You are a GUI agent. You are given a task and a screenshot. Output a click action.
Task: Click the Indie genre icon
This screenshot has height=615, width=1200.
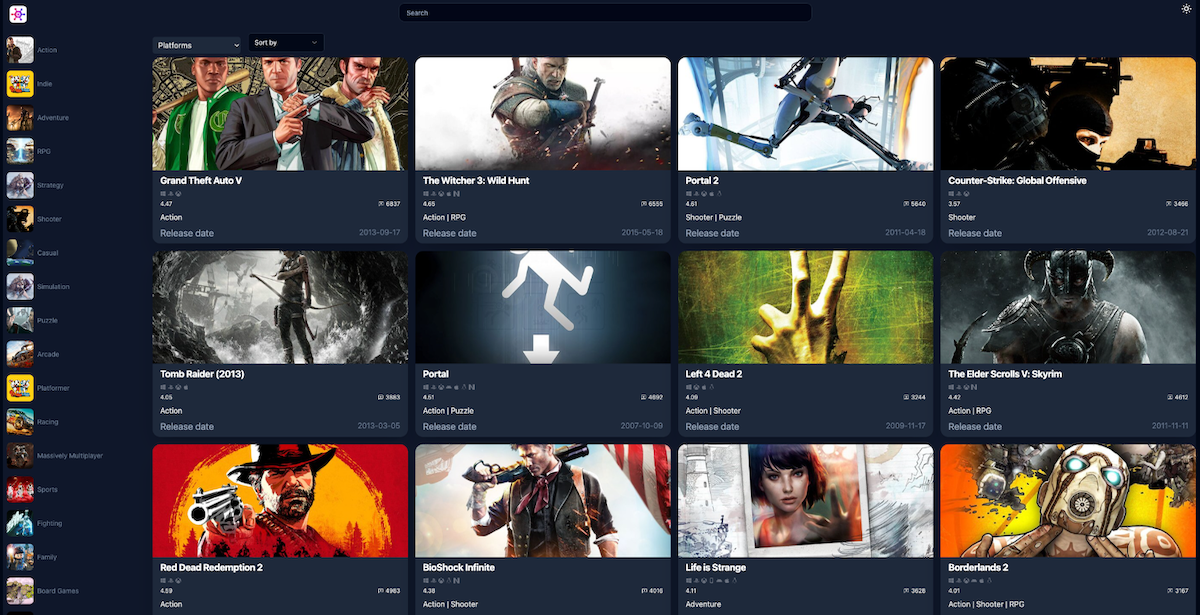(20, 84)
